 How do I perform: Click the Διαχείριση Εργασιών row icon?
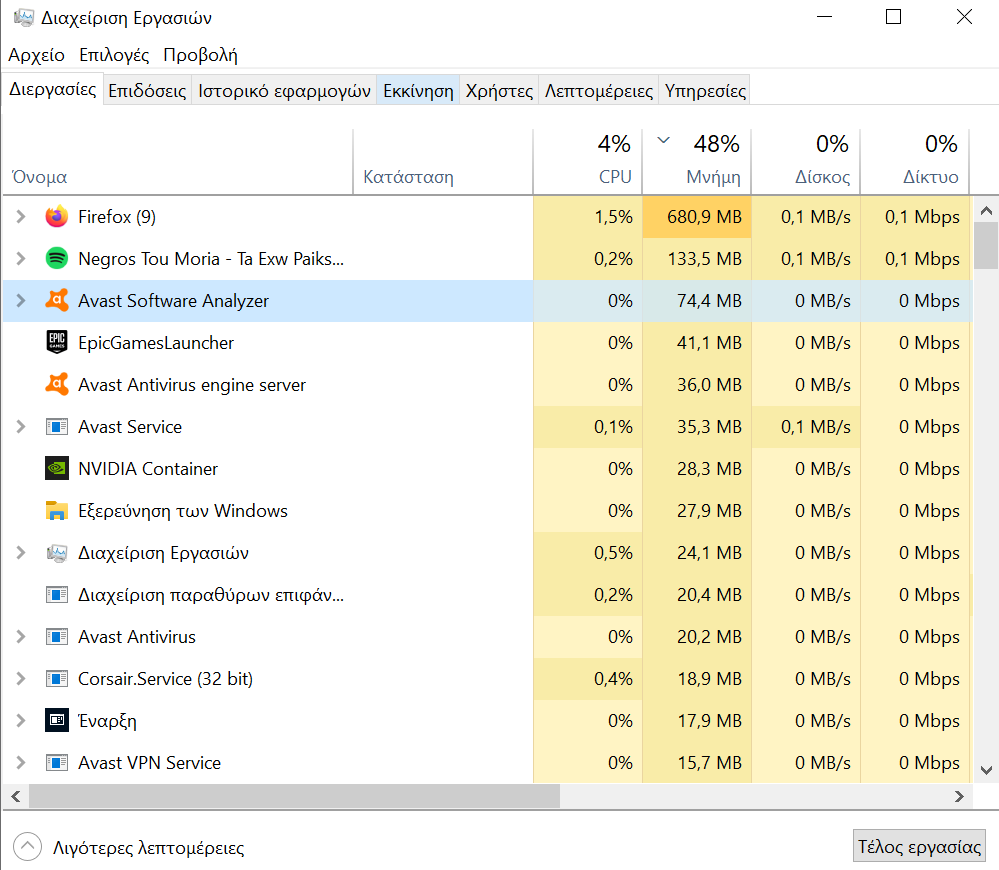click(x=57, y=553)
